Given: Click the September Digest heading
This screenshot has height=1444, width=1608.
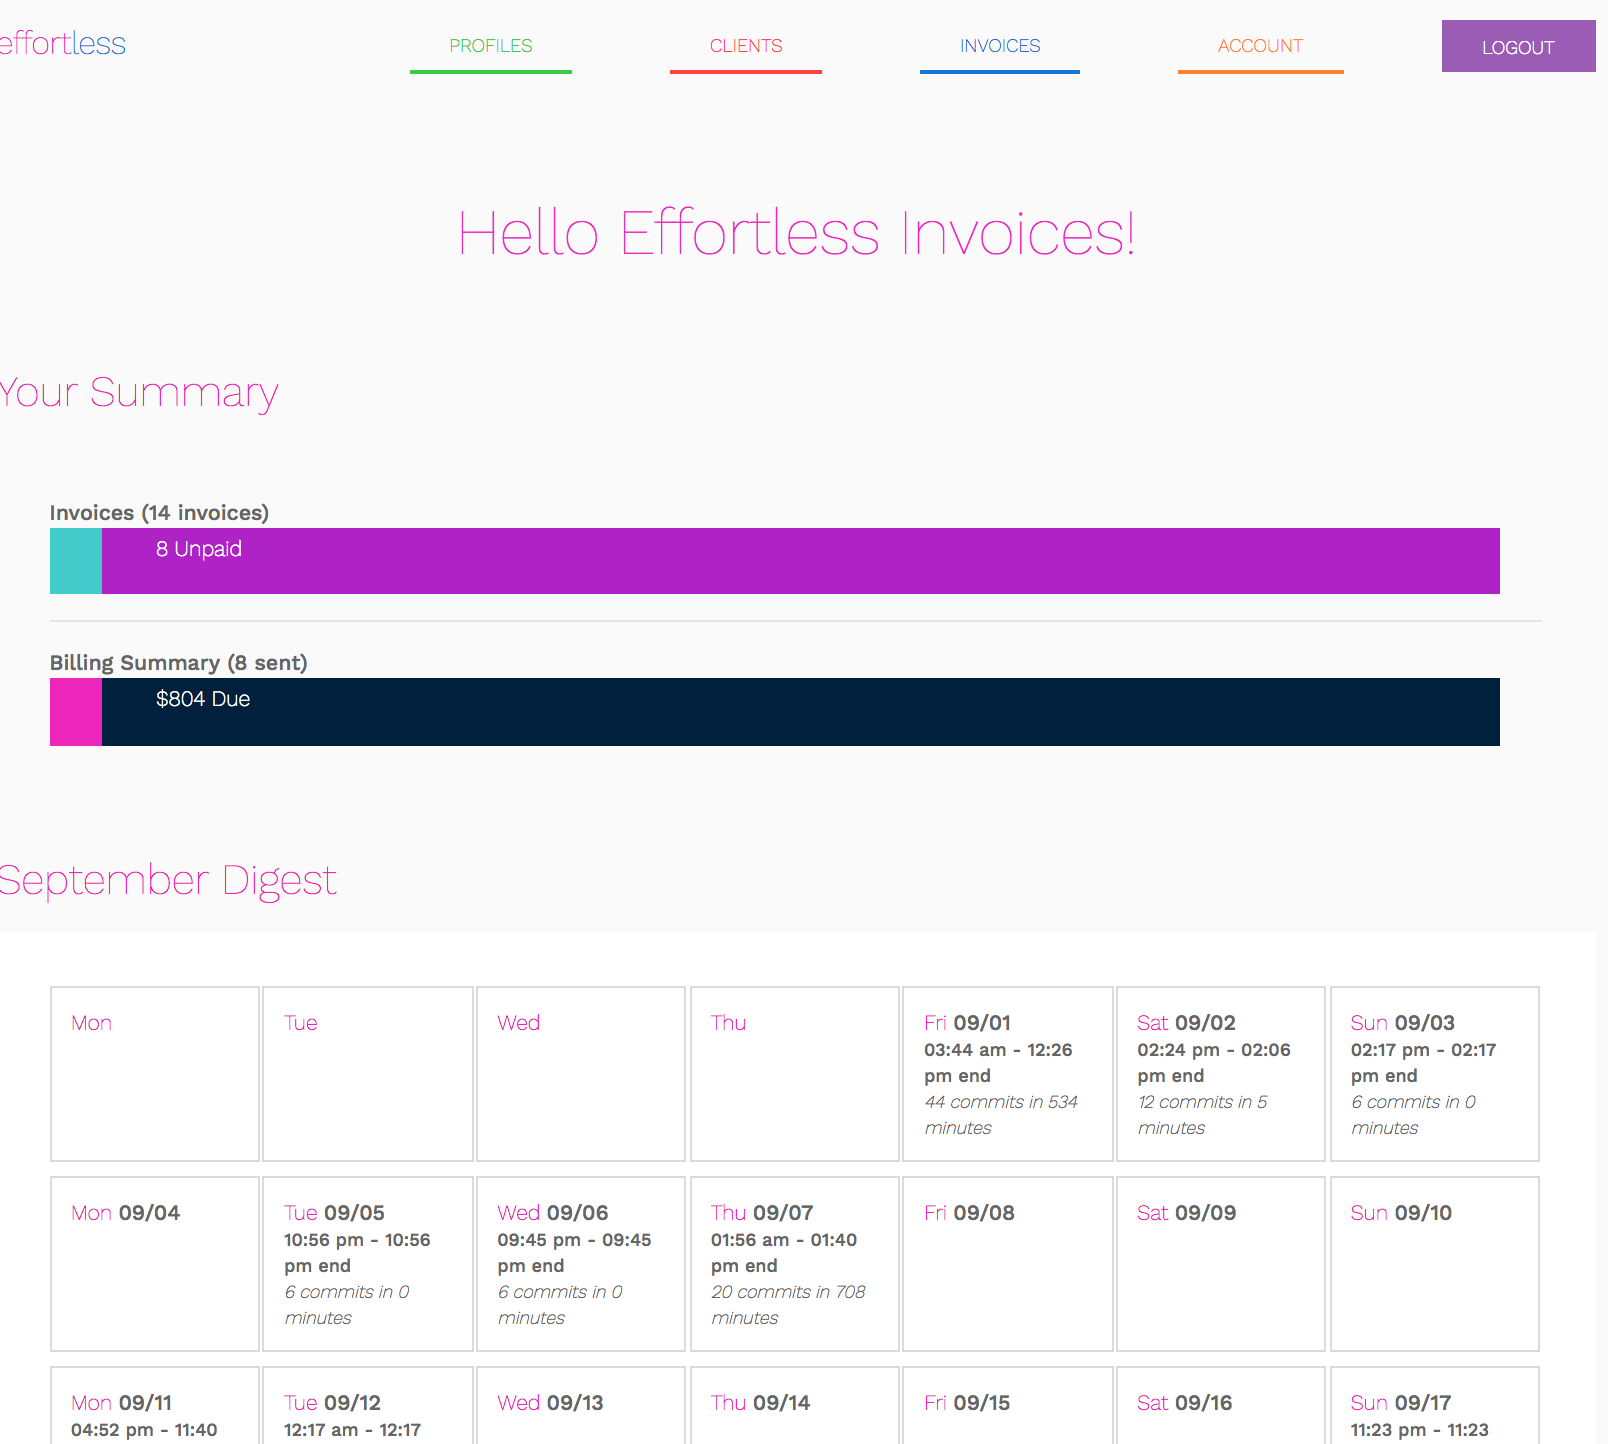Looking at the screenshot, I should (168, 880).
